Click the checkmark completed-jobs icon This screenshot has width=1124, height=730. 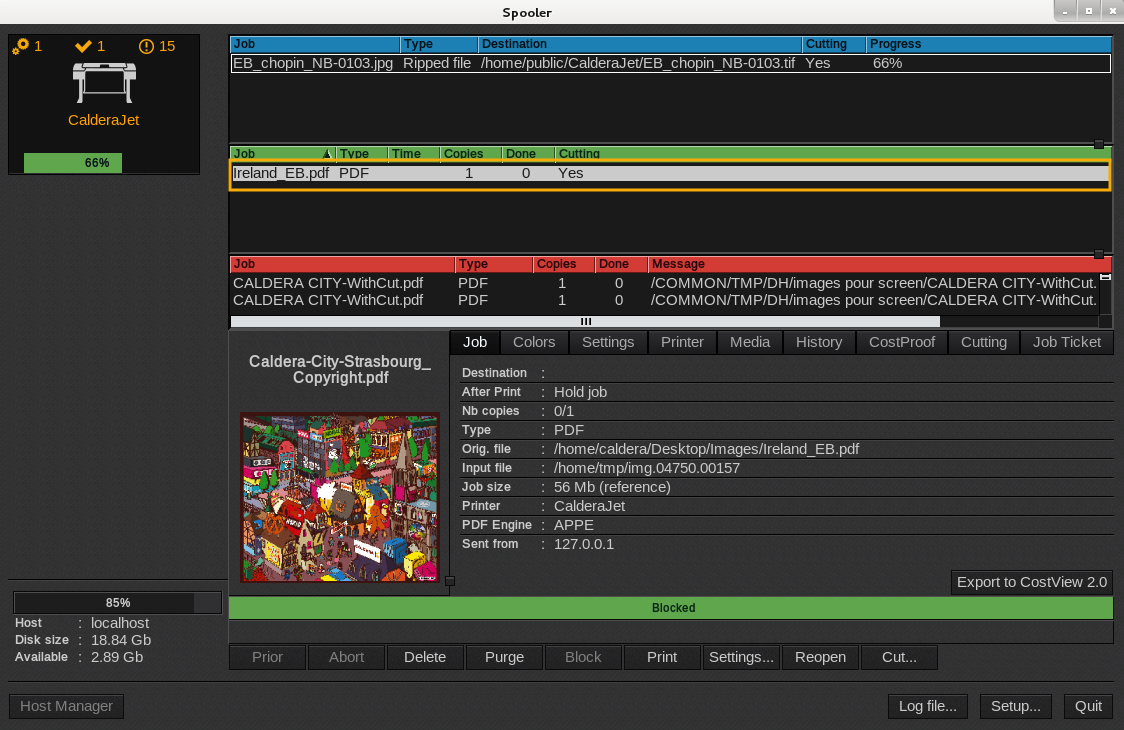pyautogui.click(x=85, y=46)
